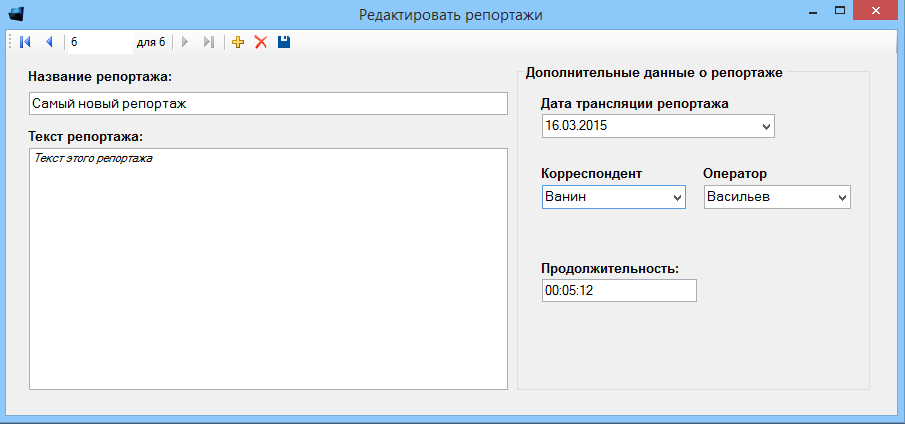Go to the first record
The image size is (905, 424).
click(x=25, y=42)
